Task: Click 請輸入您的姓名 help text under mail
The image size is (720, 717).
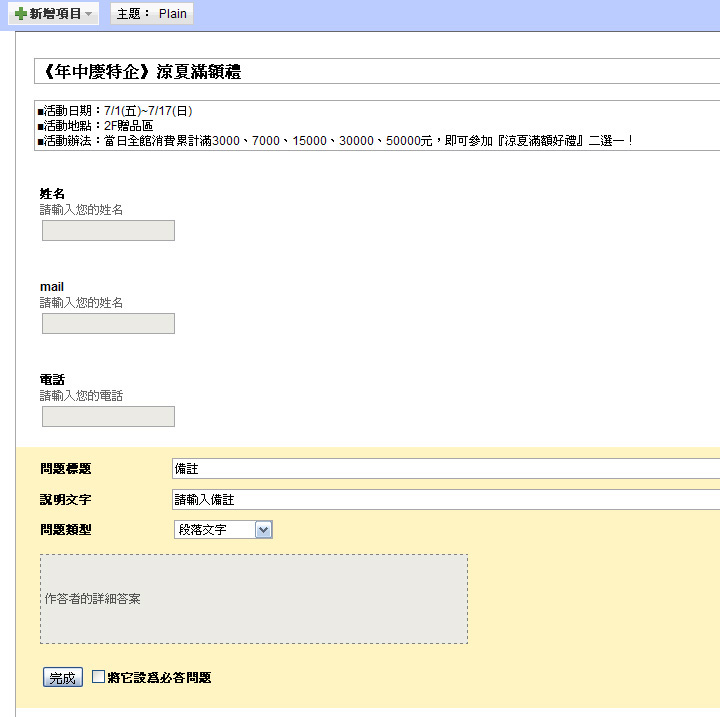Action: pyautogui.click(x=81, y=303)
